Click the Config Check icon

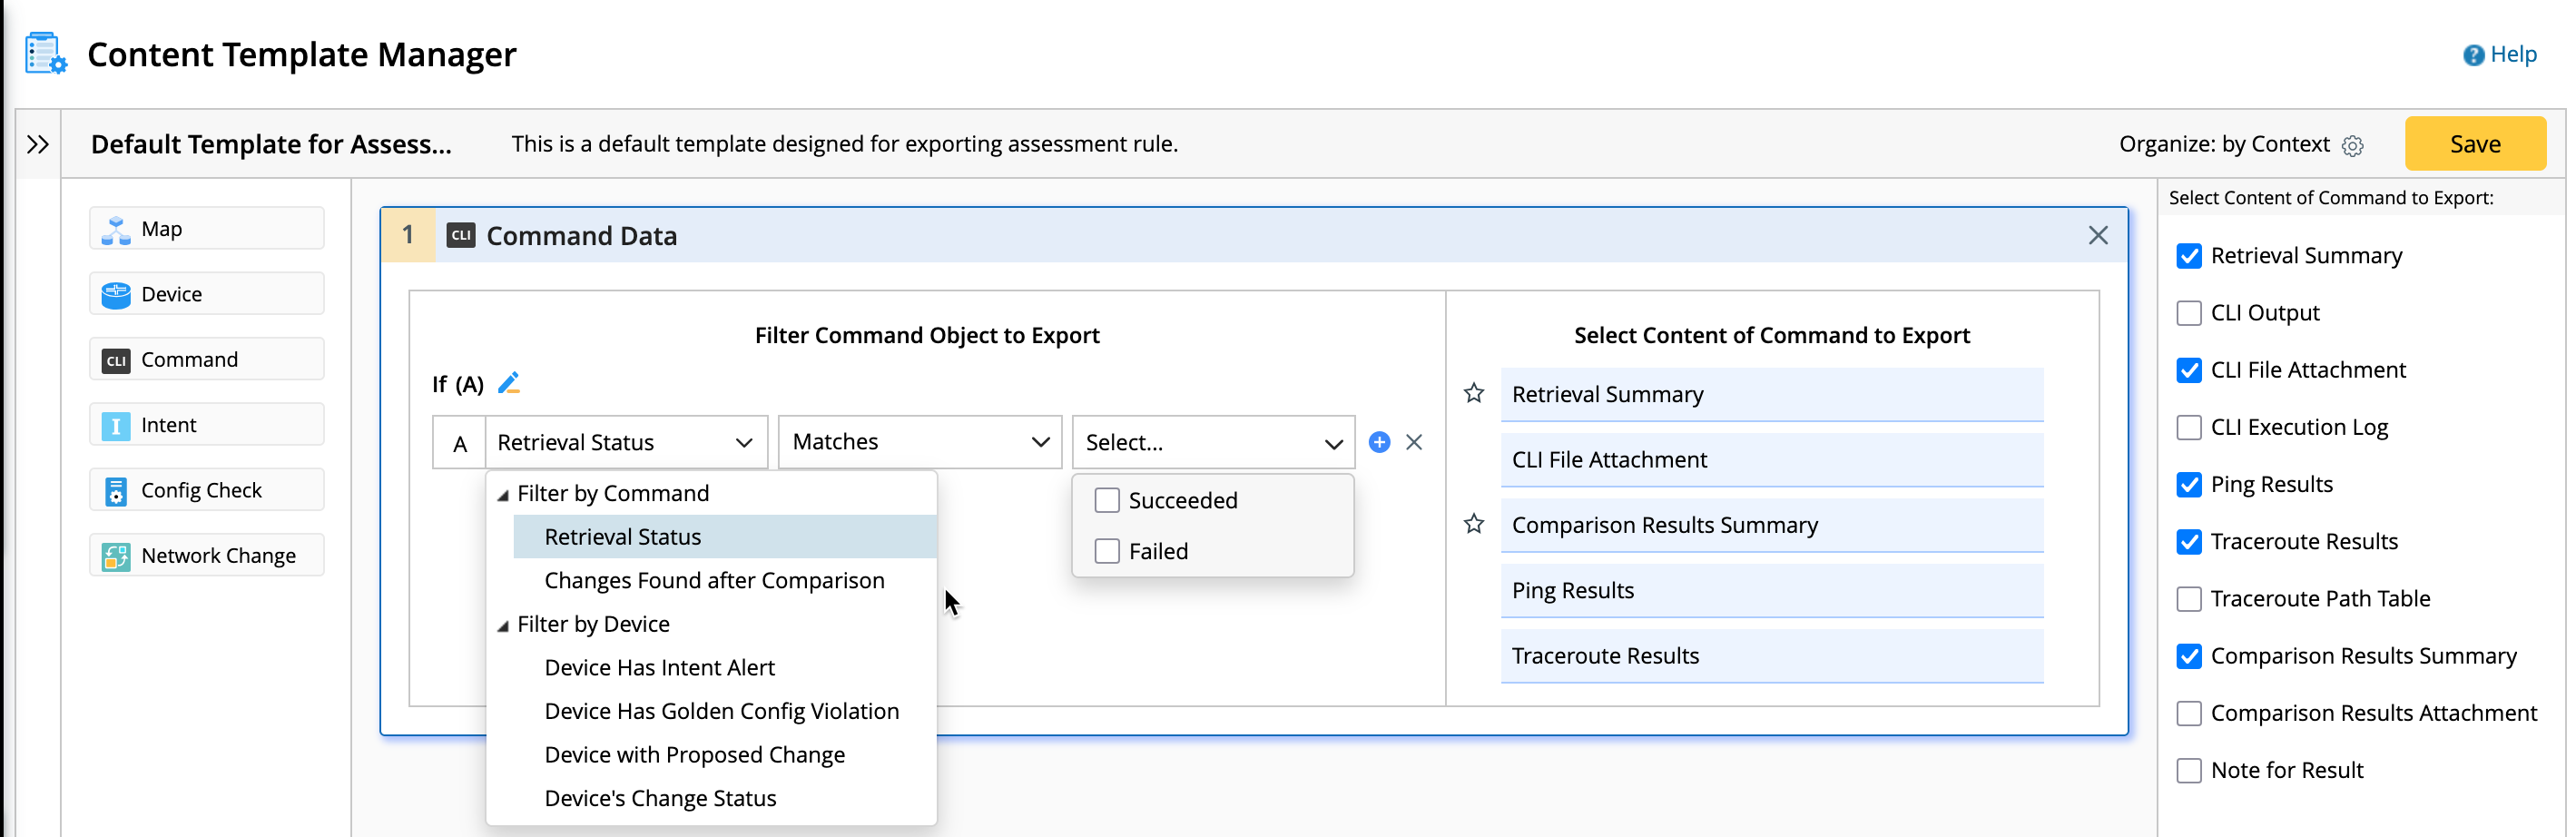[116, 491]
